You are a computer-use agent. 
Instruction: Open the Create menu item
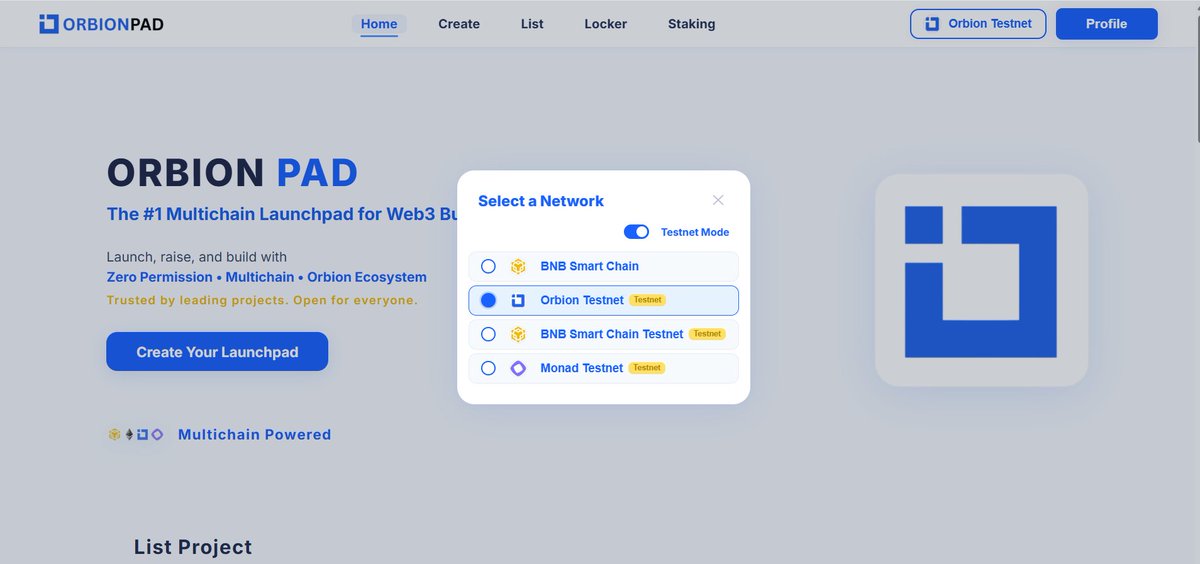pyautogui.click(x=459, y=24)
